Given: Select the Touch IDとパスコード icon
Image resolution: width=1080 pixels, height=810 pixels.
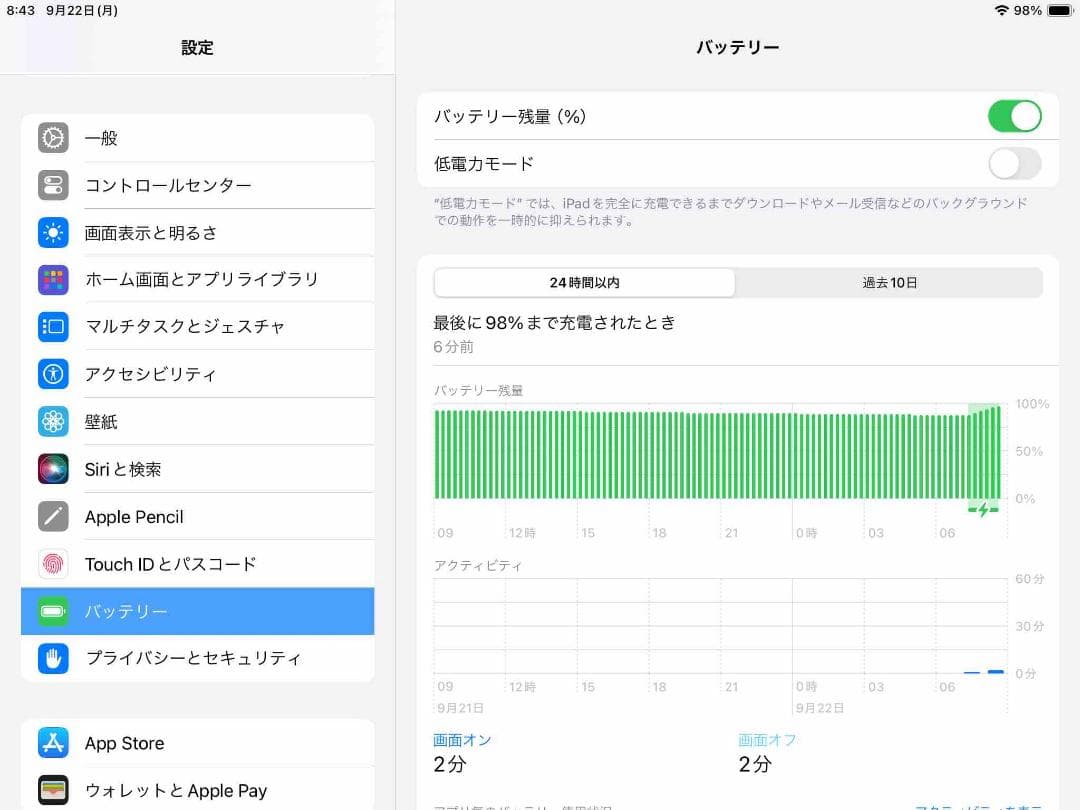Looking at the screenshot, I should [x=52, y=563].
